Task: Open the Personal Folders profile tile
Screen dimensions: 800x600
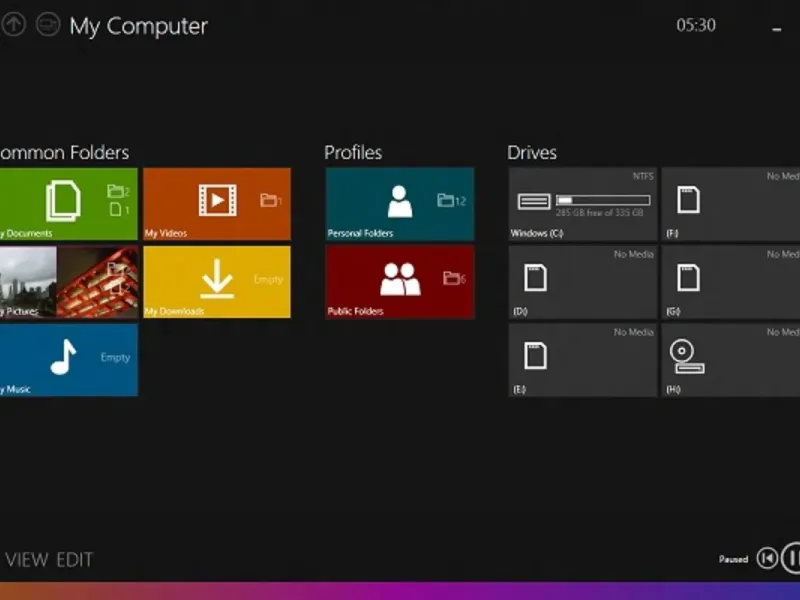Action: click(x=400, y=204)
